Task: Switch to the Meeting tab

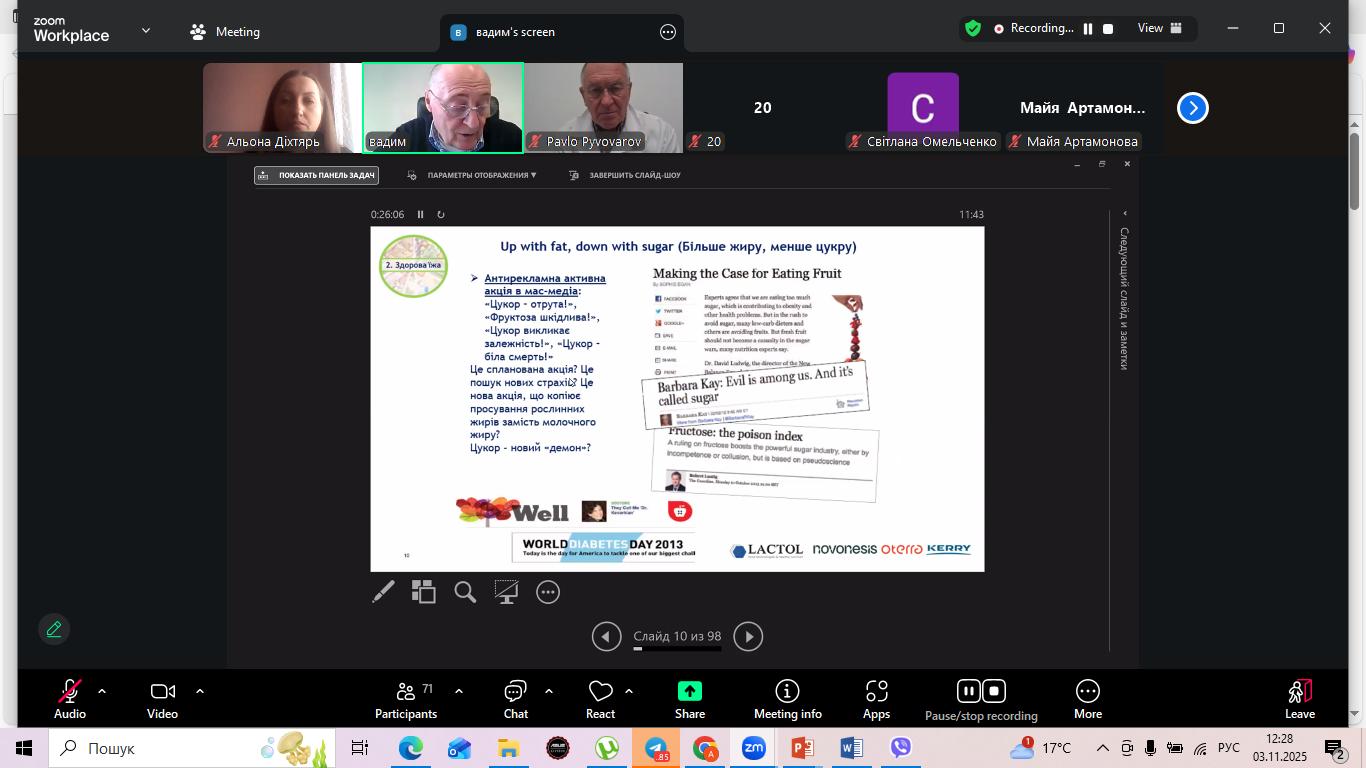Action: click(225, 32)
